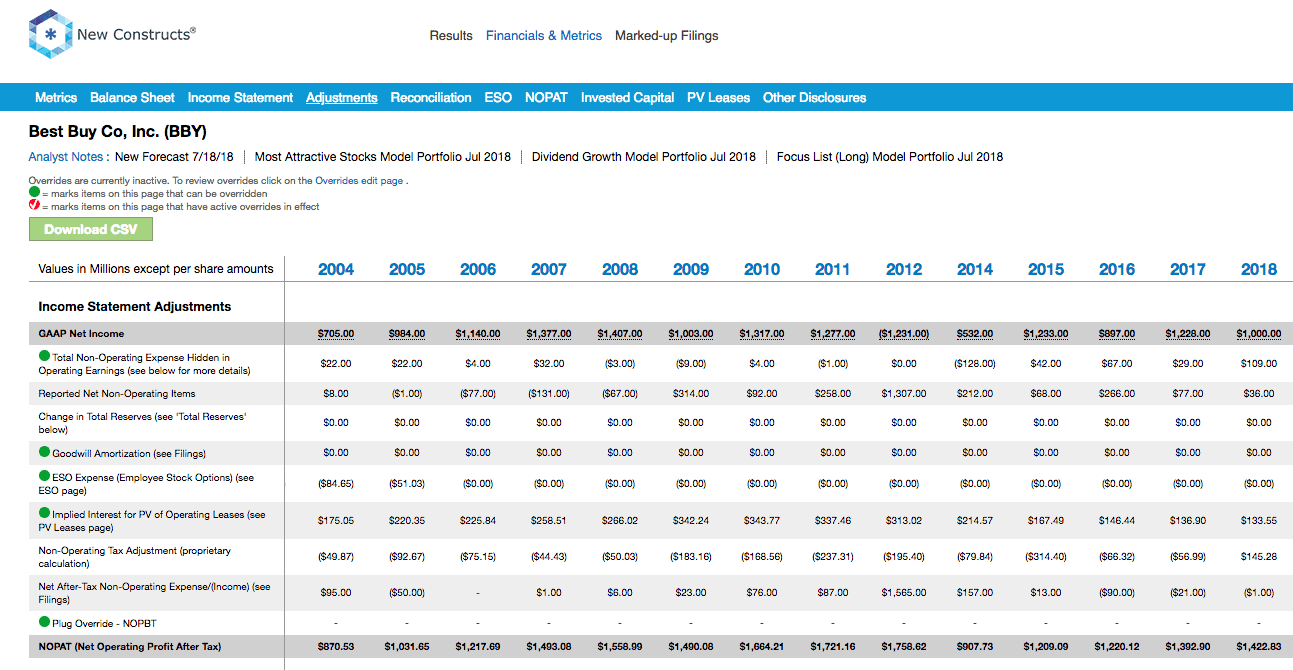This screenshot has width=1293, height=670.
Task: Click Implied Interest 2010 value $343.77
Action: click(x=762, y=520)
